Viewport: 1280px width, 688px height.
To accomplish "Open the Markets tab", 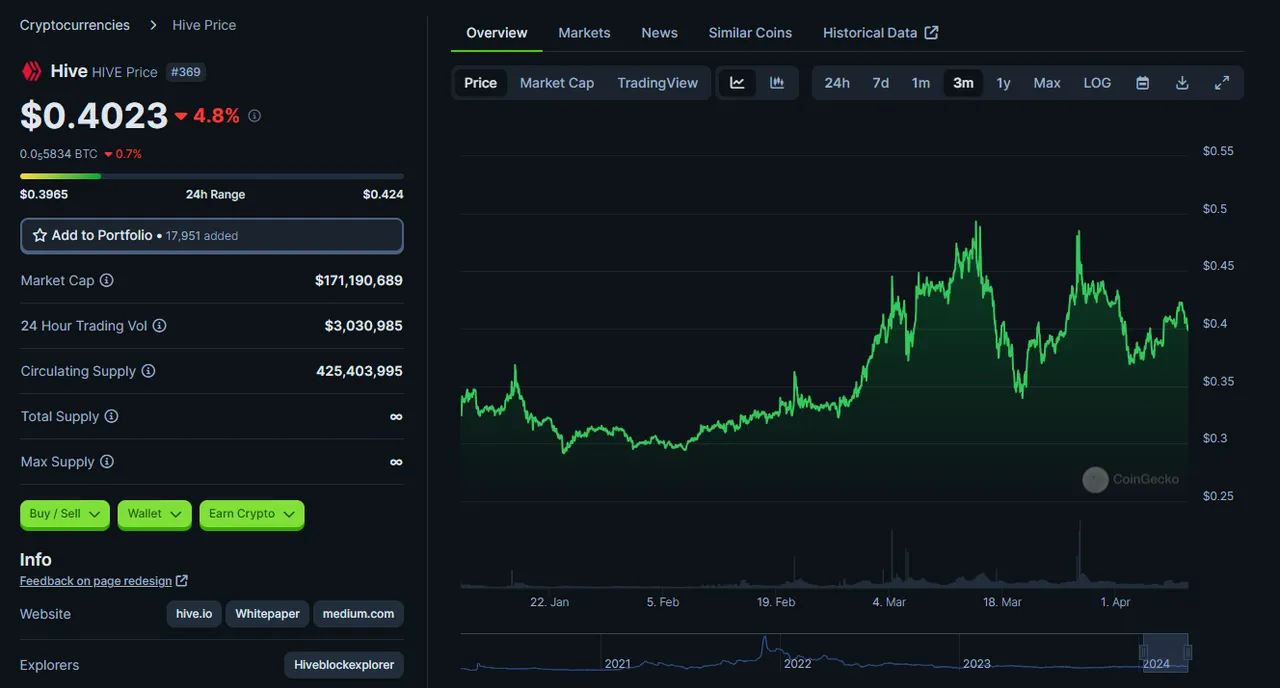I will click(x=584, y=33).
